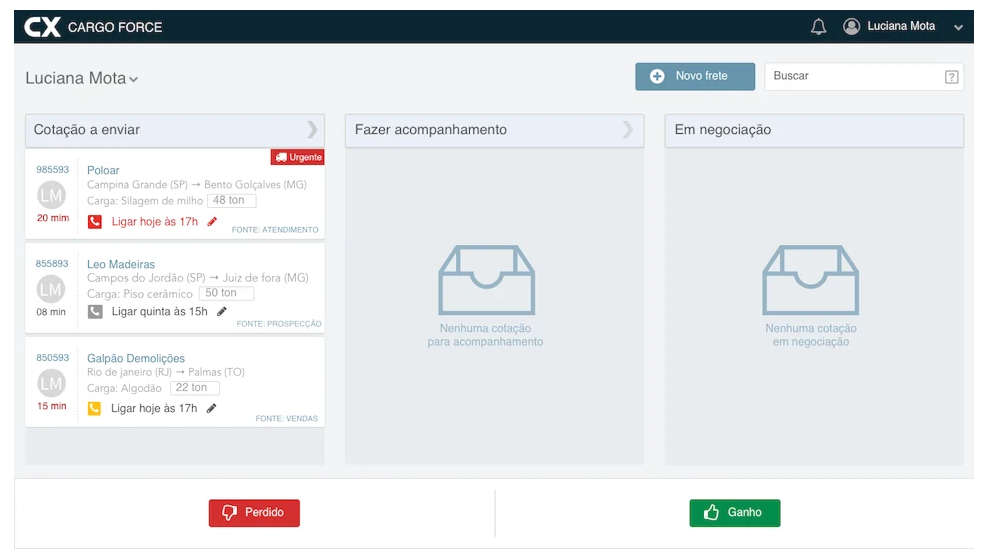
Task: Open the Galpão Demolições customer link
Action: tap(136, 358)
